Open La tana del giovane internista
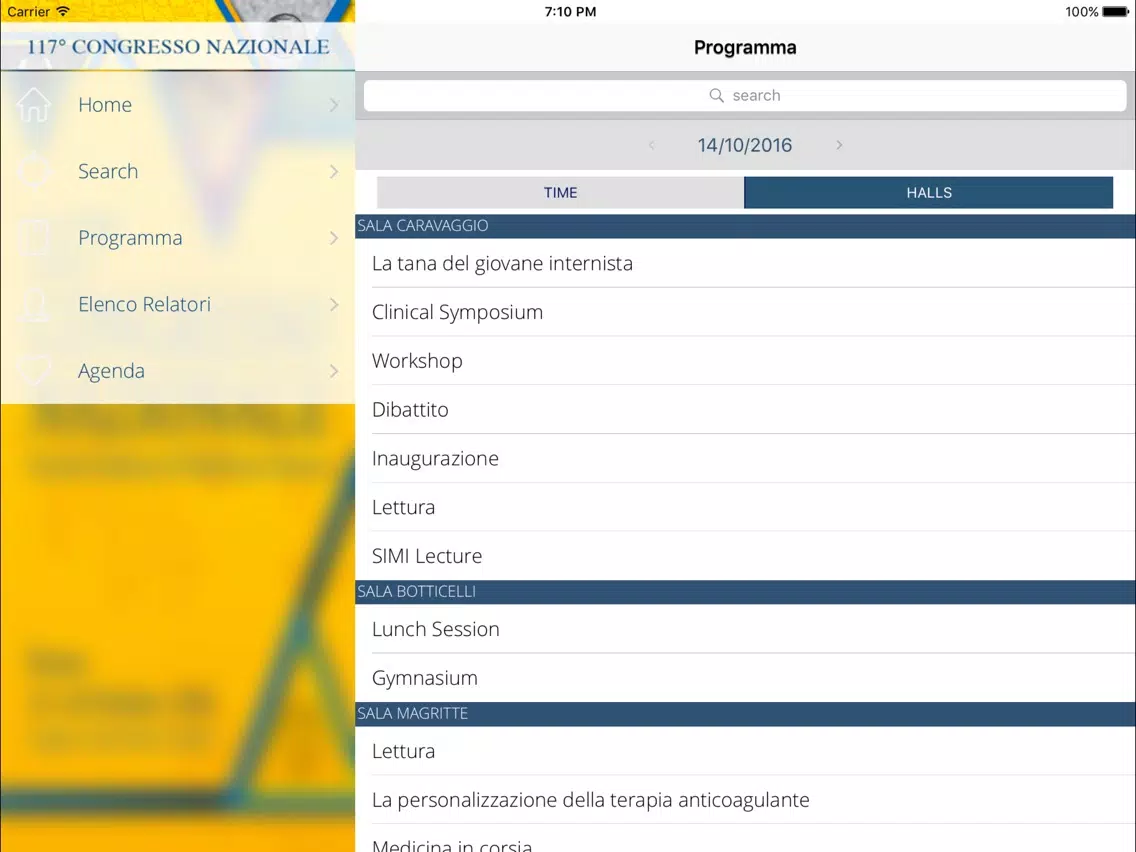This screenshot has height=852, width=1136. click(746, 263)
